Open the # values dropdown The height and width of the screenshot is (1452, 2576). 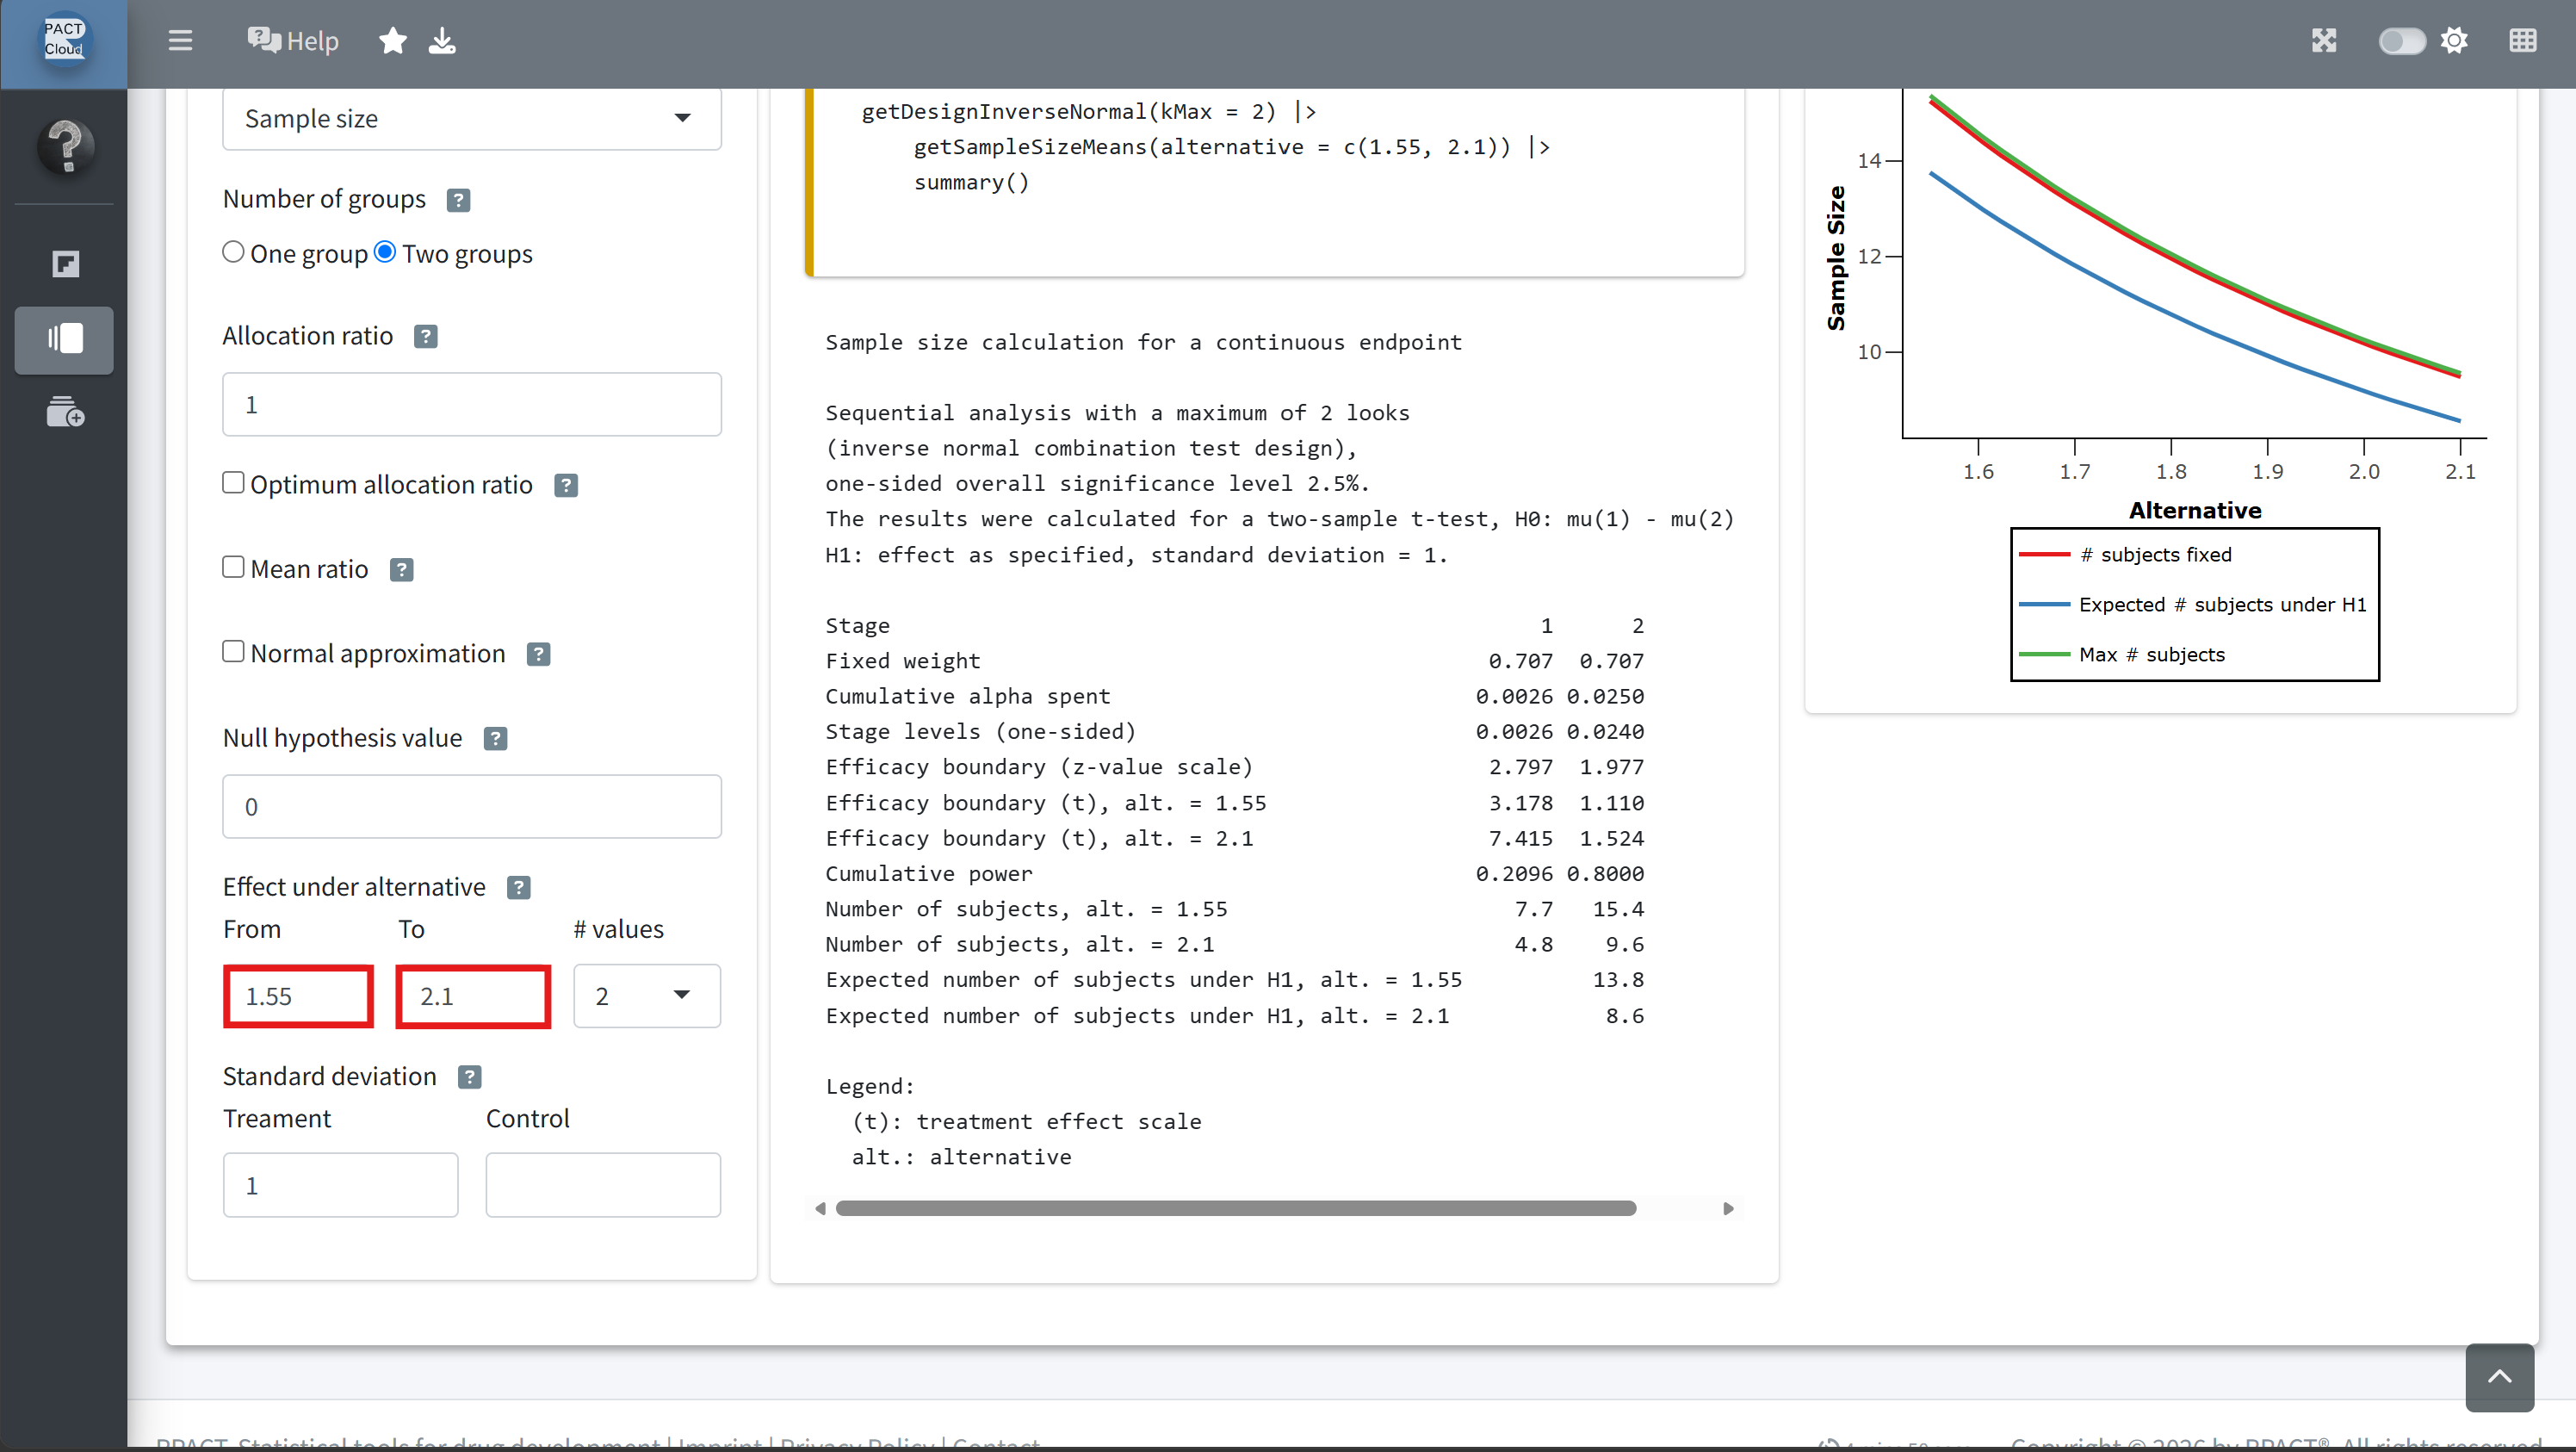click(646, 996)
